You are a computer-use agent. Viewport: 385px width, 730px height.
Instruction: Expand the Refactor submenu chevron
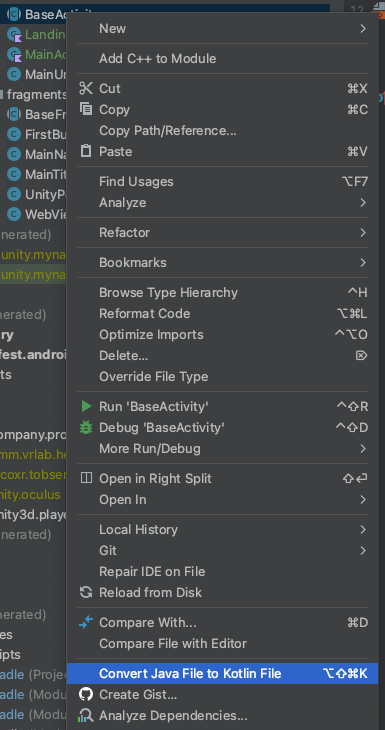click(363, 232)
